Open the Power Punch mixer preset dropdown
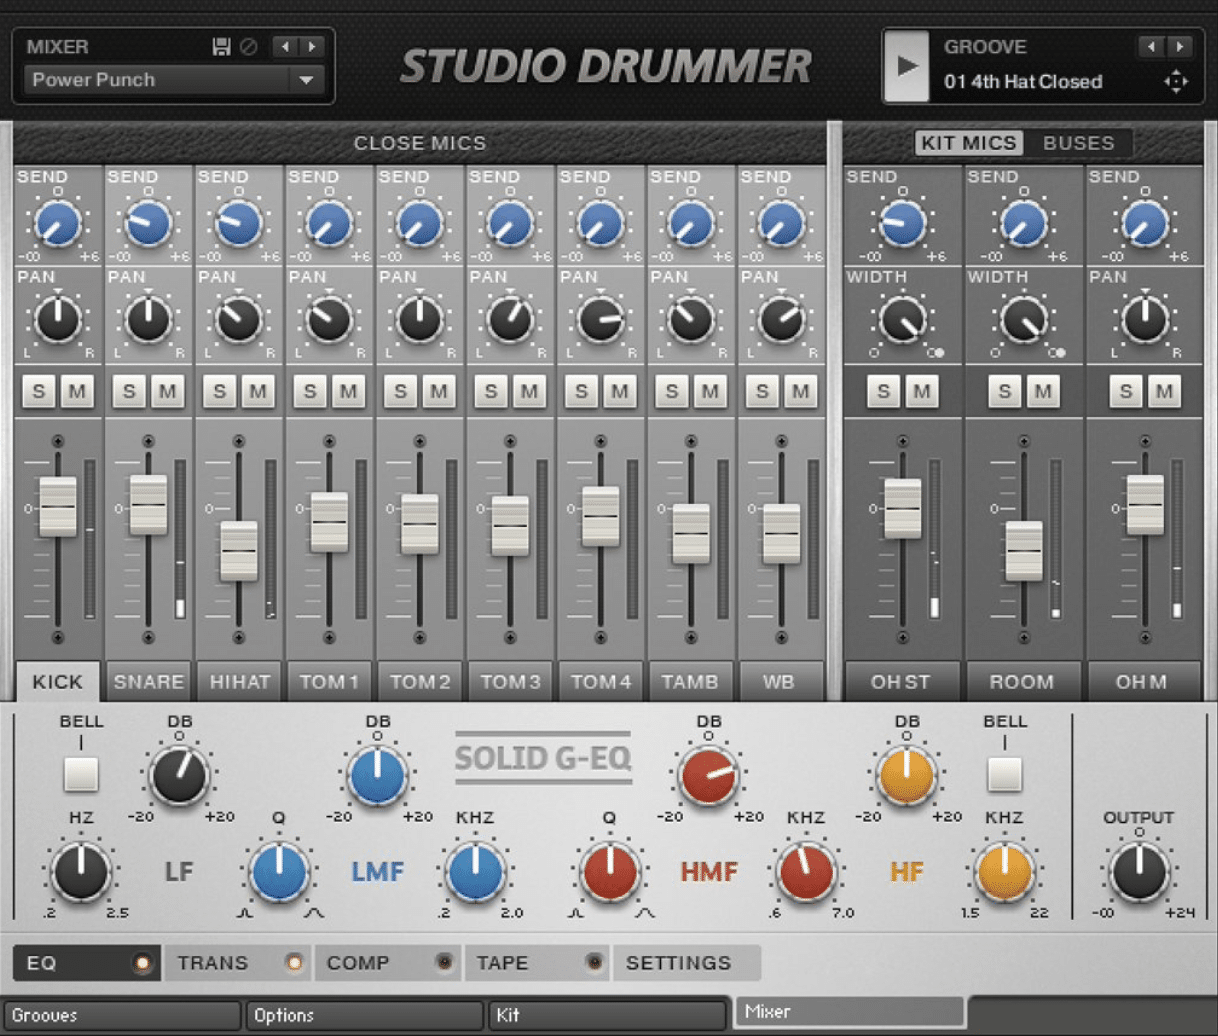This screenshot has height=1036, width=1218. point(306,80)
